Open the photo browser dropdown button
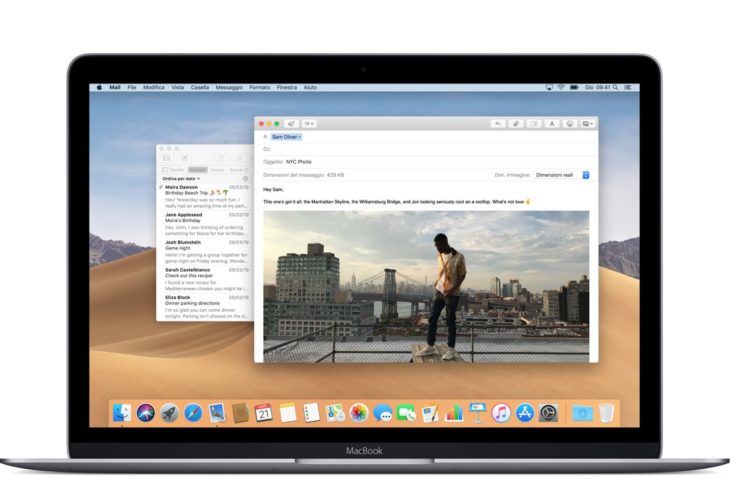This screenshot has width=741, height=486. click(587, 124)
